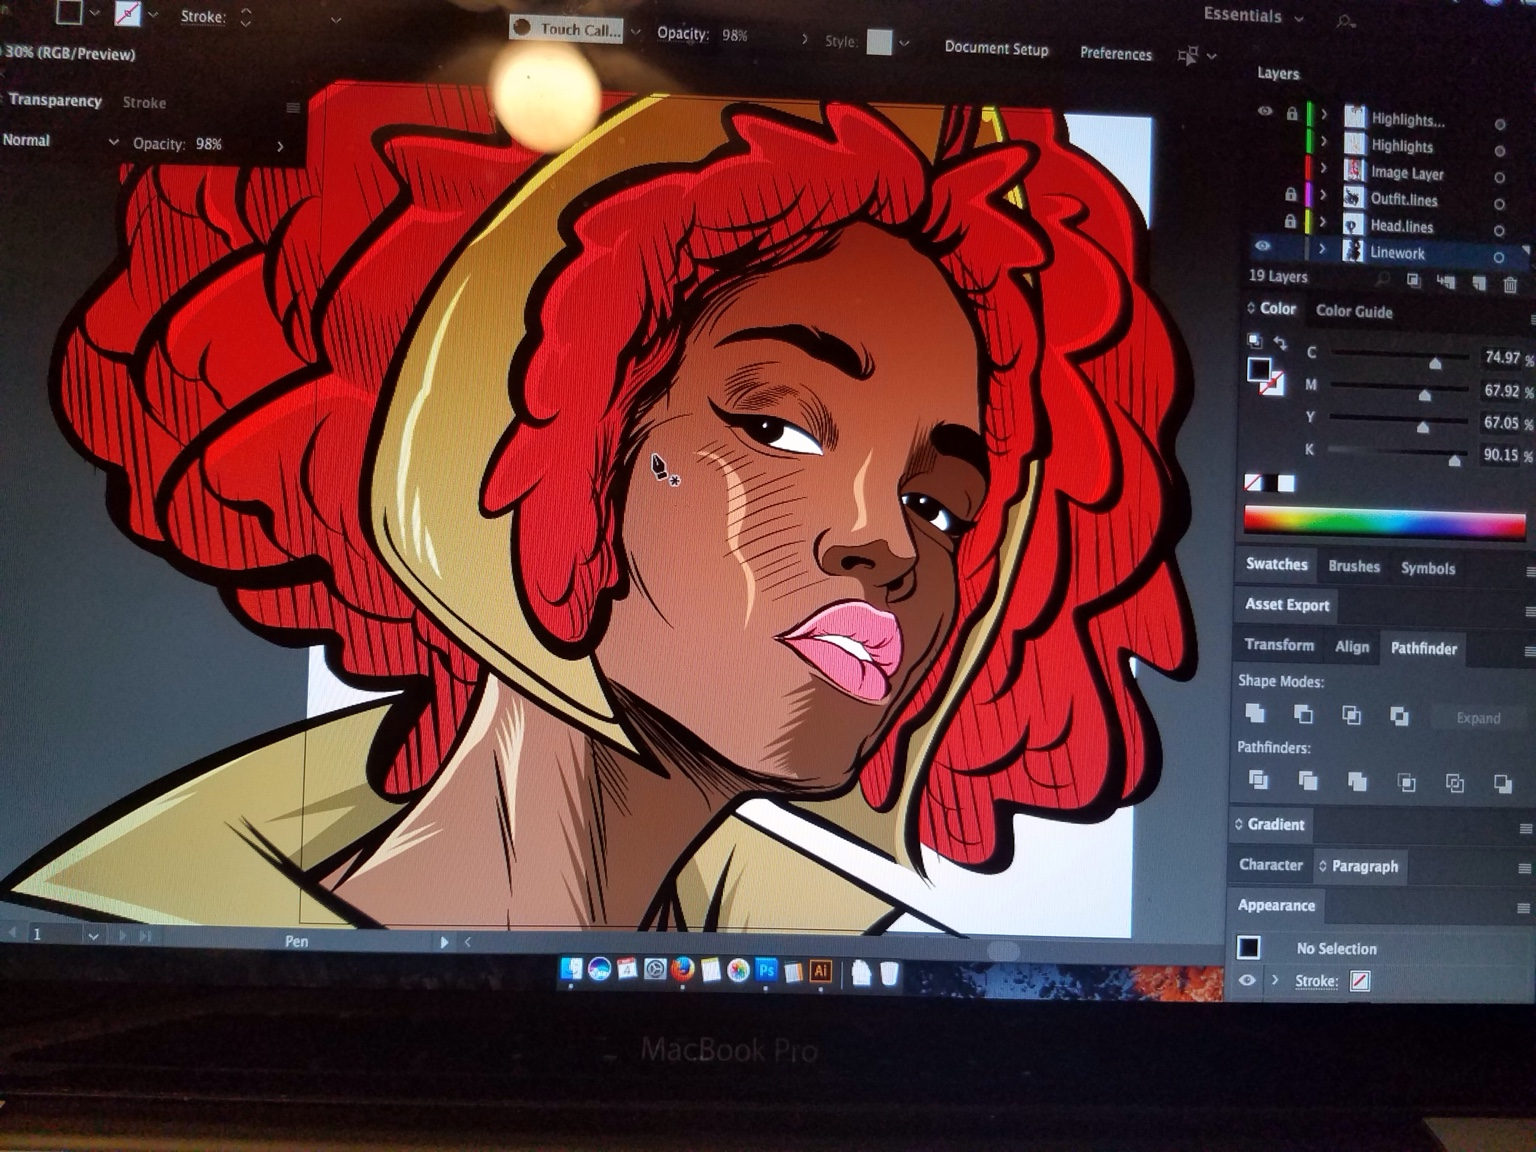Image resolution: width=1536 pixels, height=1152 pixels.
Task: Click the Outline pathfinder icon
Action: 1454,783
